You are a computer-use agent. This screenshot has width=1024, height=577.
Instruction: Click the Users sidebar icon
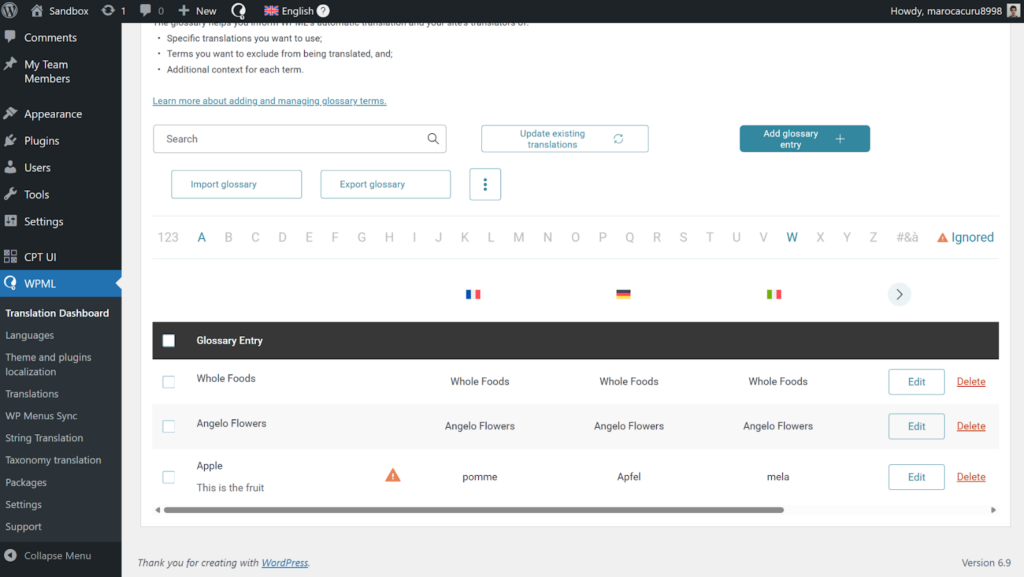(x=10, y=167)
